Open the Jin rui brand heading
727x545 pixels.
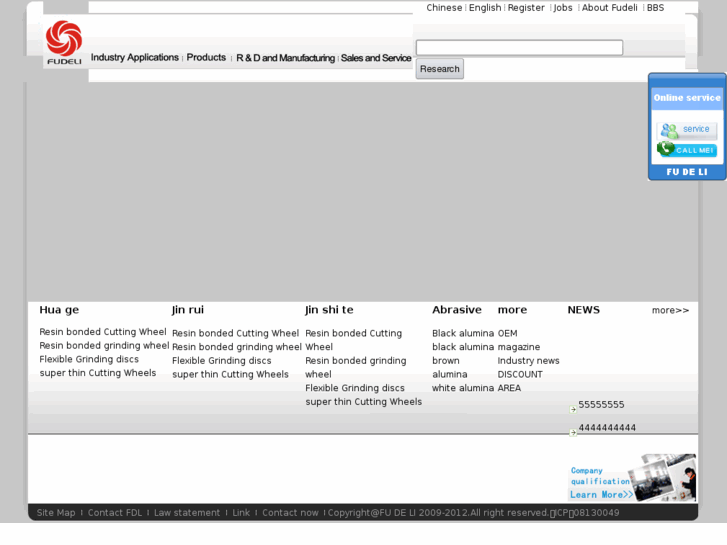(187, 310)
